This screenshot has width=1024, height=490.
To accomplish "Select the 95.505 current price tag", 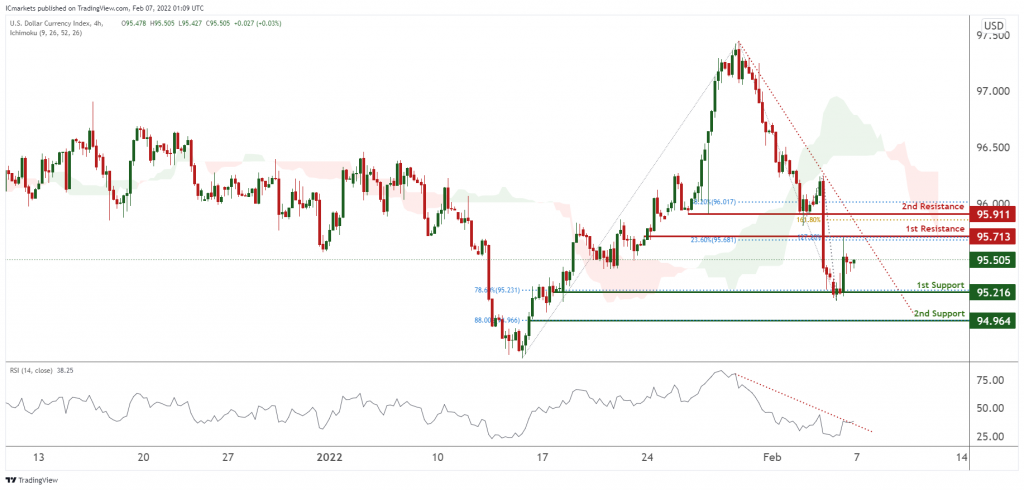I will point(993,260).
